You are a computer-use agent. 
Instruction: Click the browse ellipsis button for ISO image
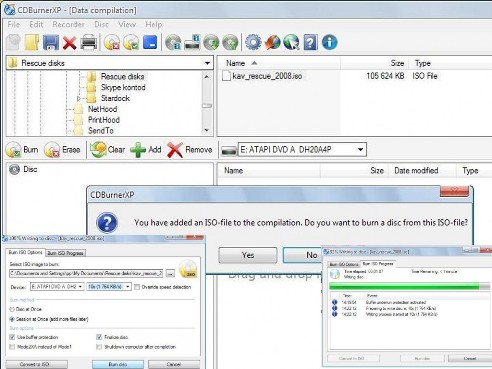click(170, 274)
